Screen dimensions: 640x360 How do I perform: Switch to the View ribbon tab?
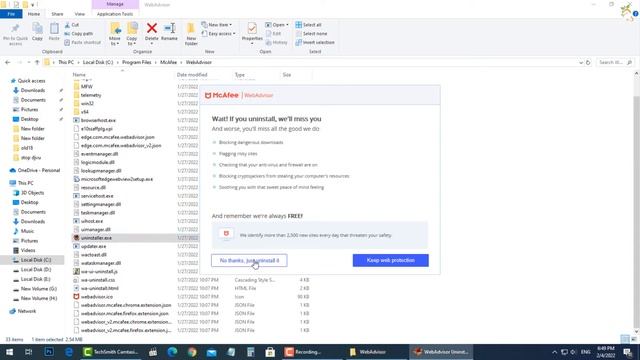click(80, 14)
